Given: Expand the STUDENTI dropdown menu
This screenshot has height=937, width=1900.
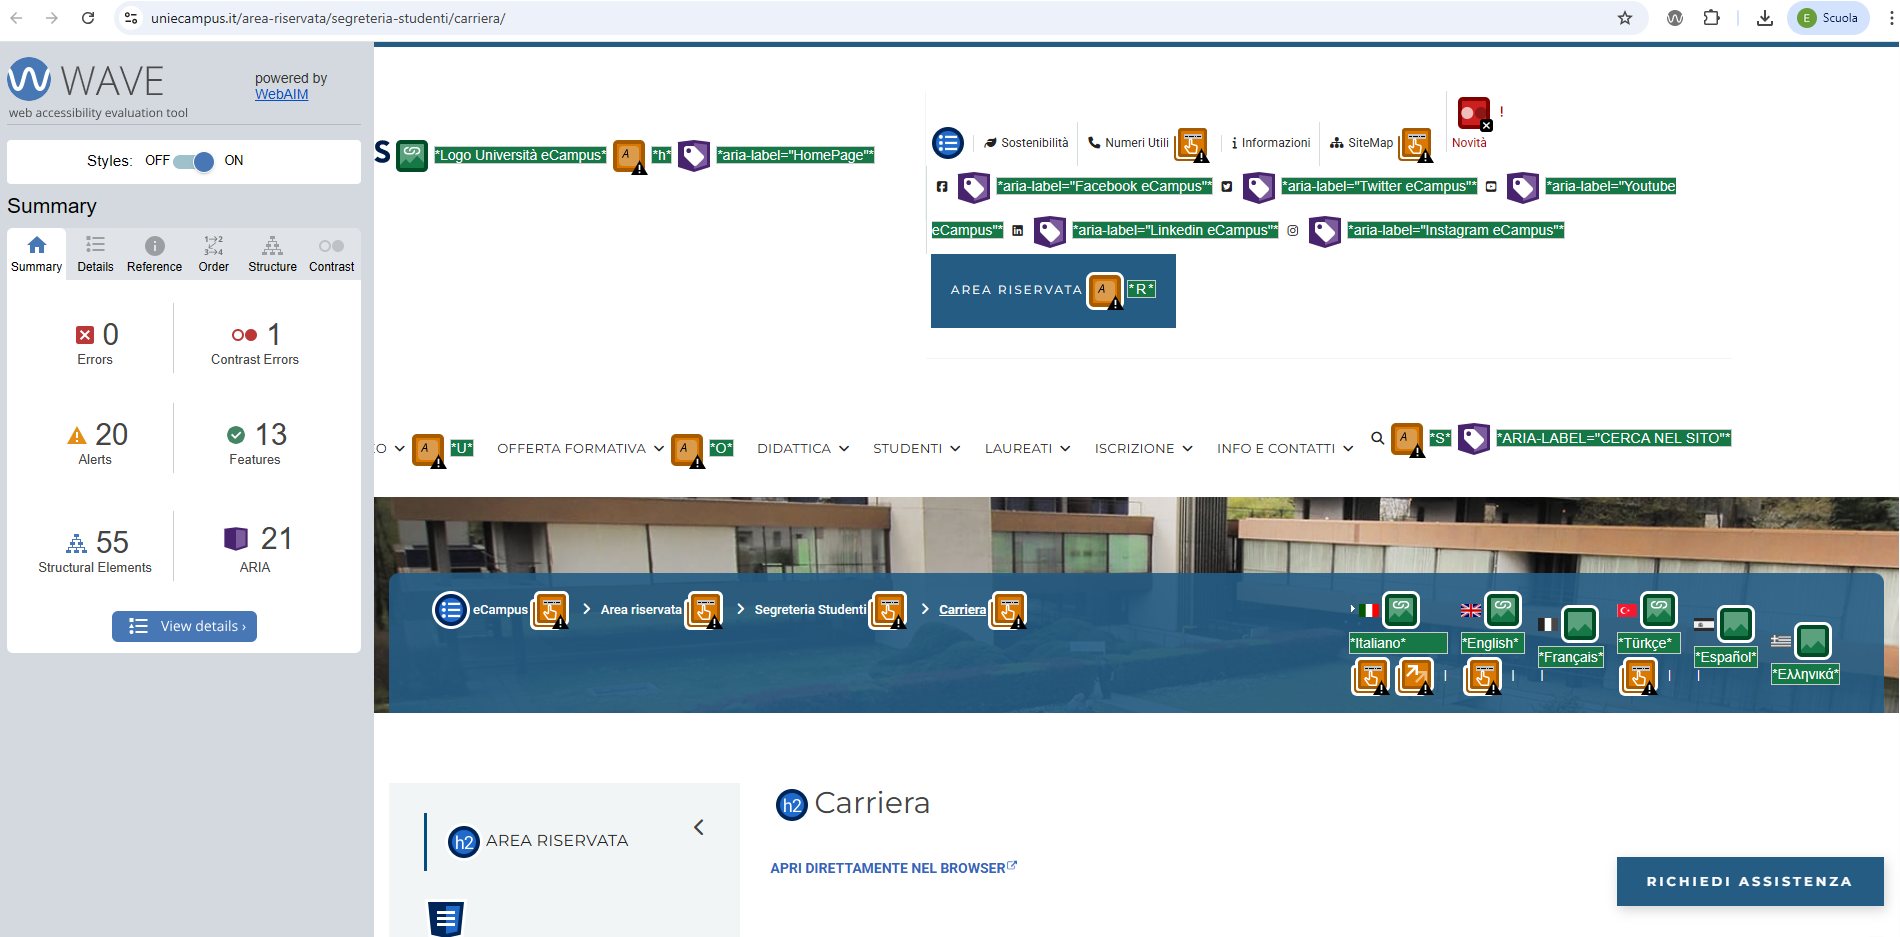Looking at the screenshot, I should point(916,449).
